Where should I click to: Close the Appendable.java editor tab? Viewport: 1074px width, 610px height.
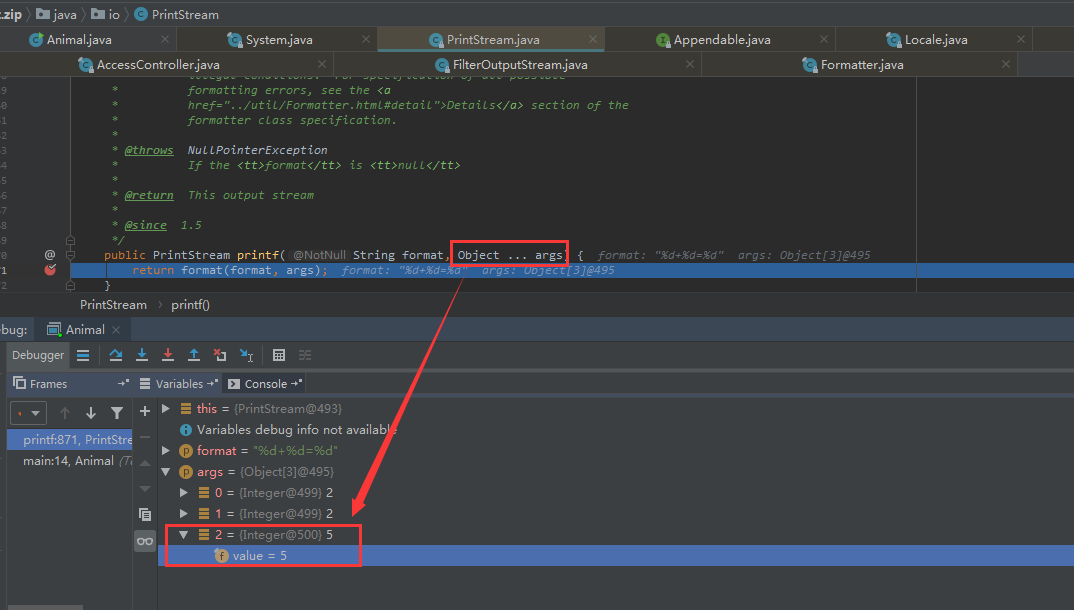[x=823, y=40]
